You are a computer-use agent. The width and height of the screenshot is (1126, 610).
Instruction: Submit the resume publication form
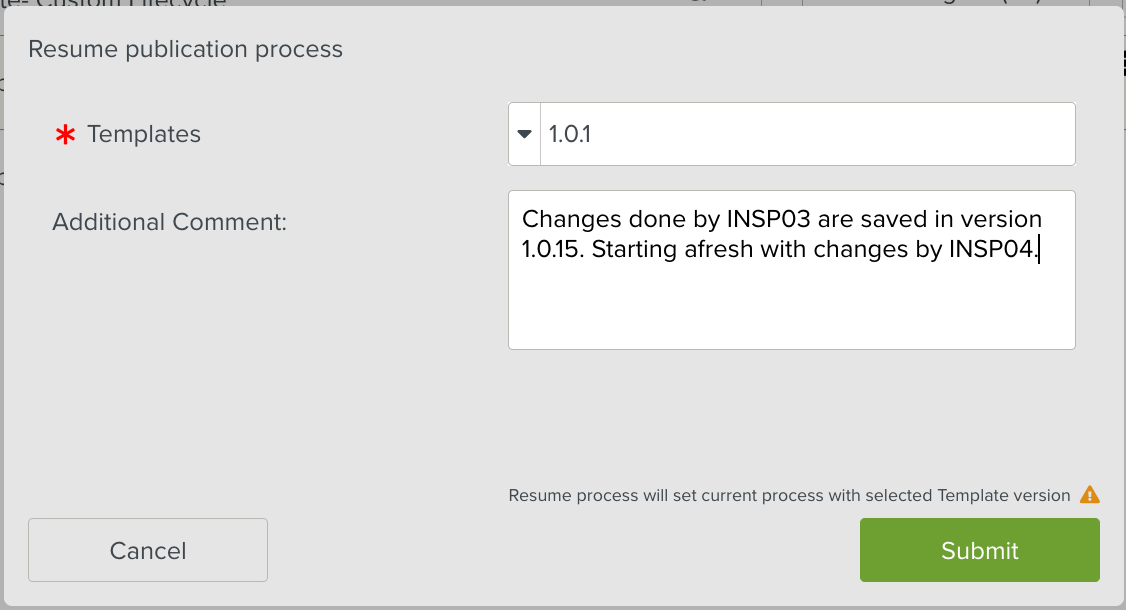pyautogui.click(x=979, y=550)
